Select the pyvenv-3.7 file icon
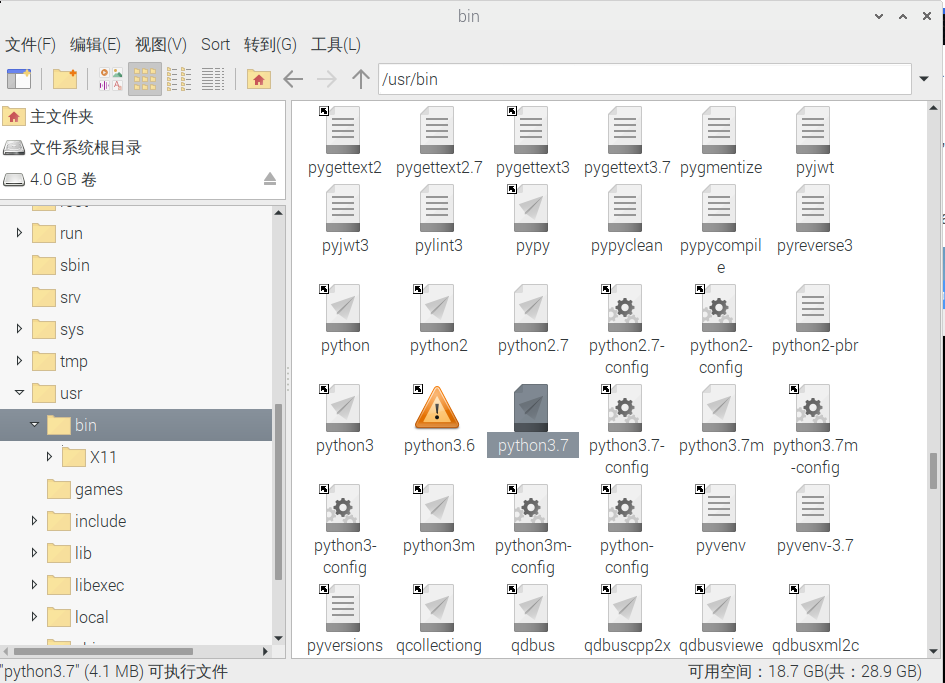 (813, 509)
